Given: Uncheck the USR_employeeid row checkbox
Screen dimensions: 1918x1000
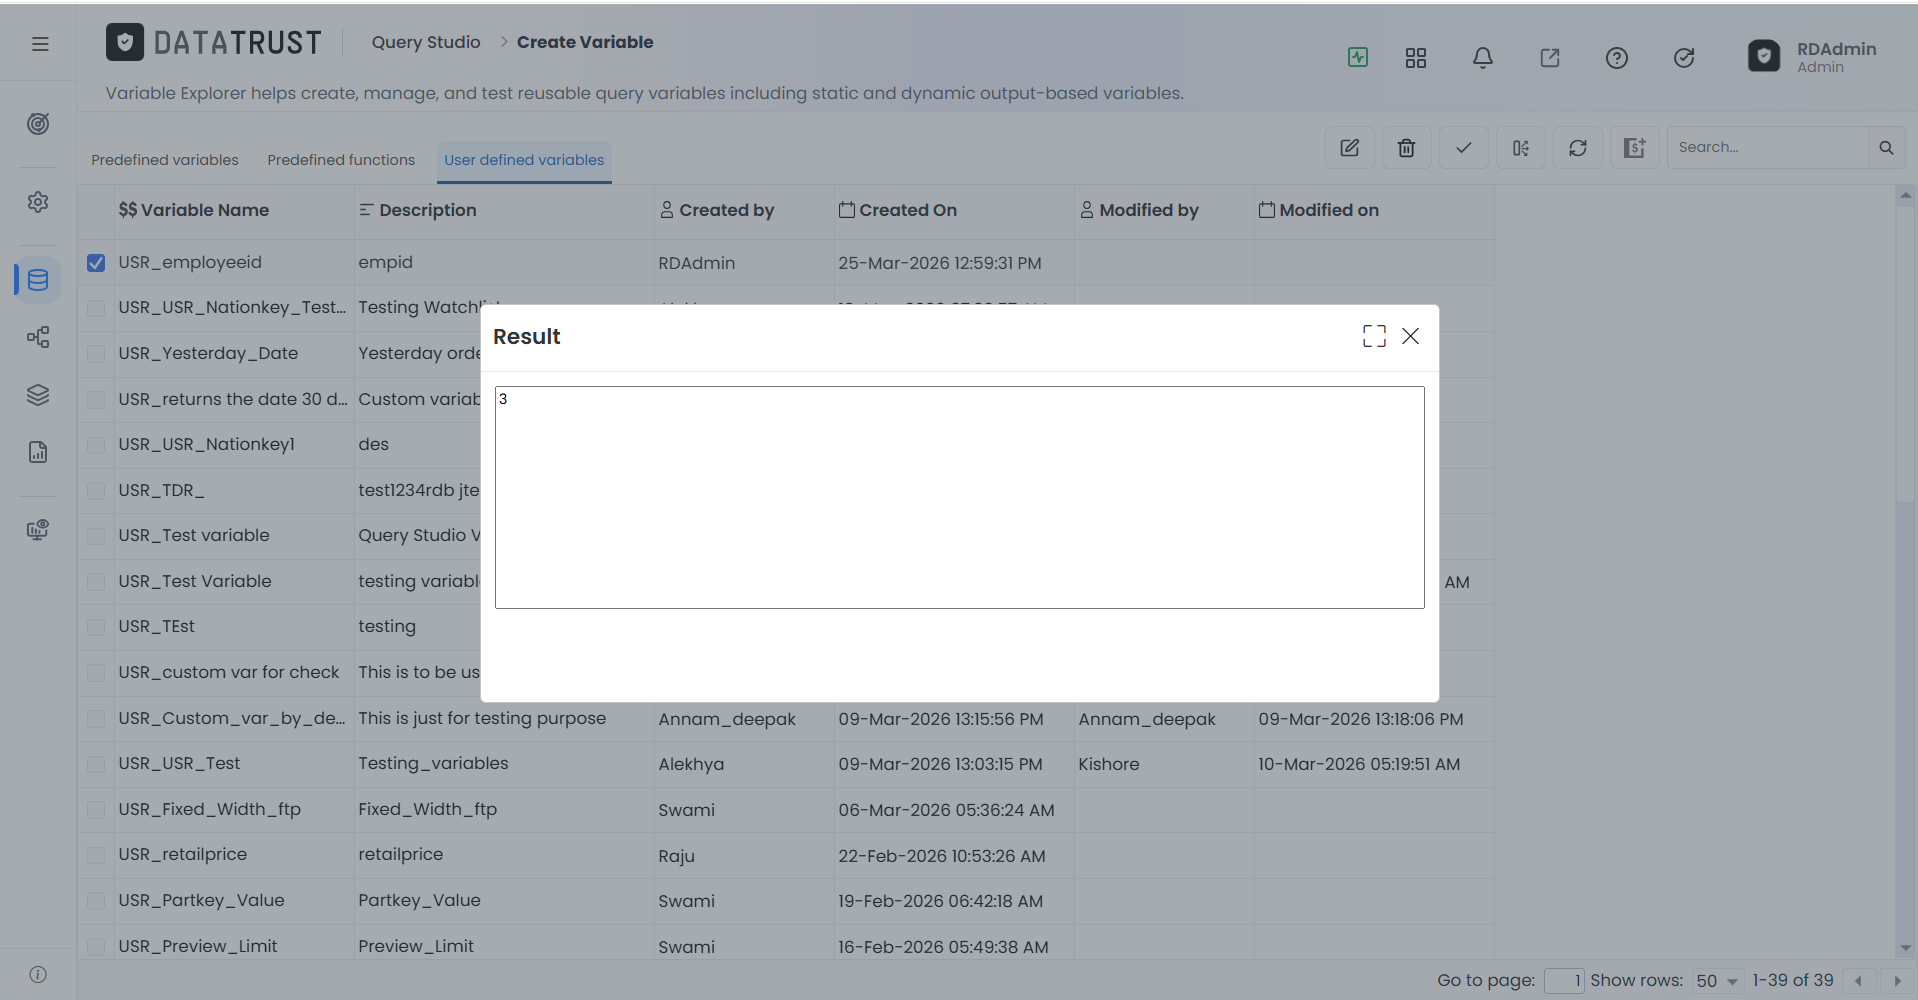Looking at the screenshot, I should pos(96,263).
